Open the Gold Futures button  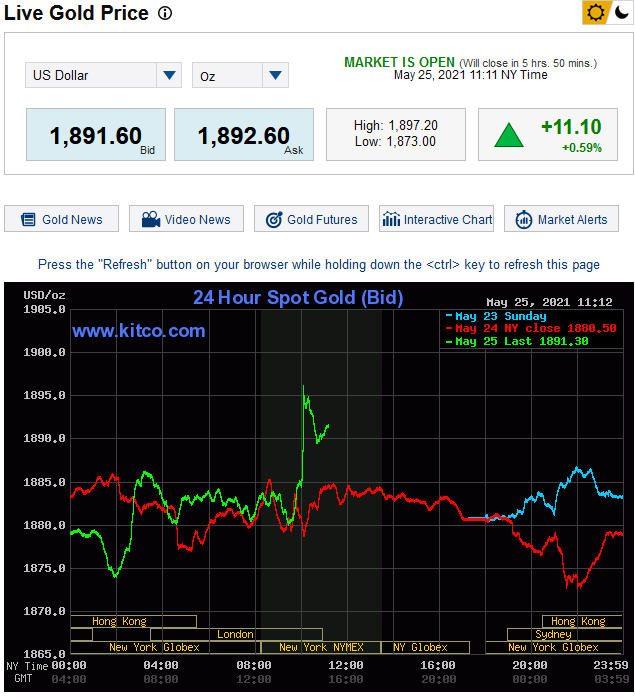pos(311,219)
